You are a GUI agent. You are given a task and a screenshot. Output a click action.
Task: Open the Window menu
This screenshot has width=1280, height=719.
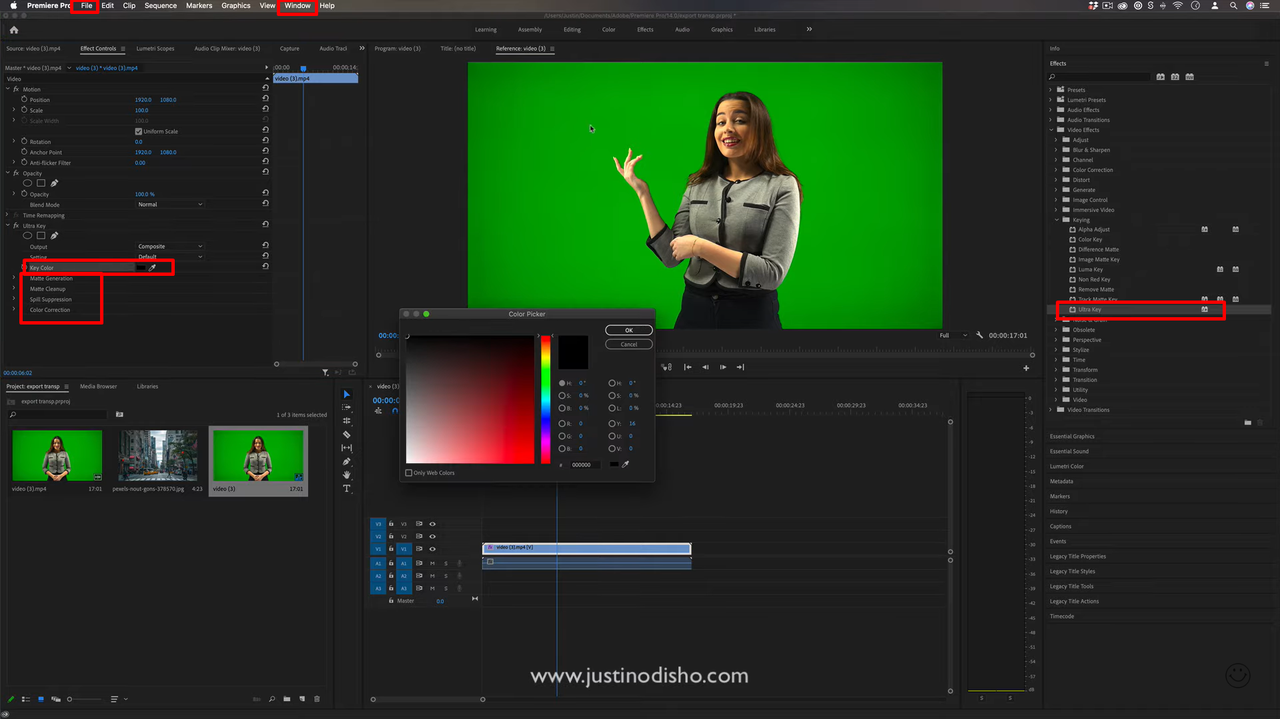[x=297, y=6]
